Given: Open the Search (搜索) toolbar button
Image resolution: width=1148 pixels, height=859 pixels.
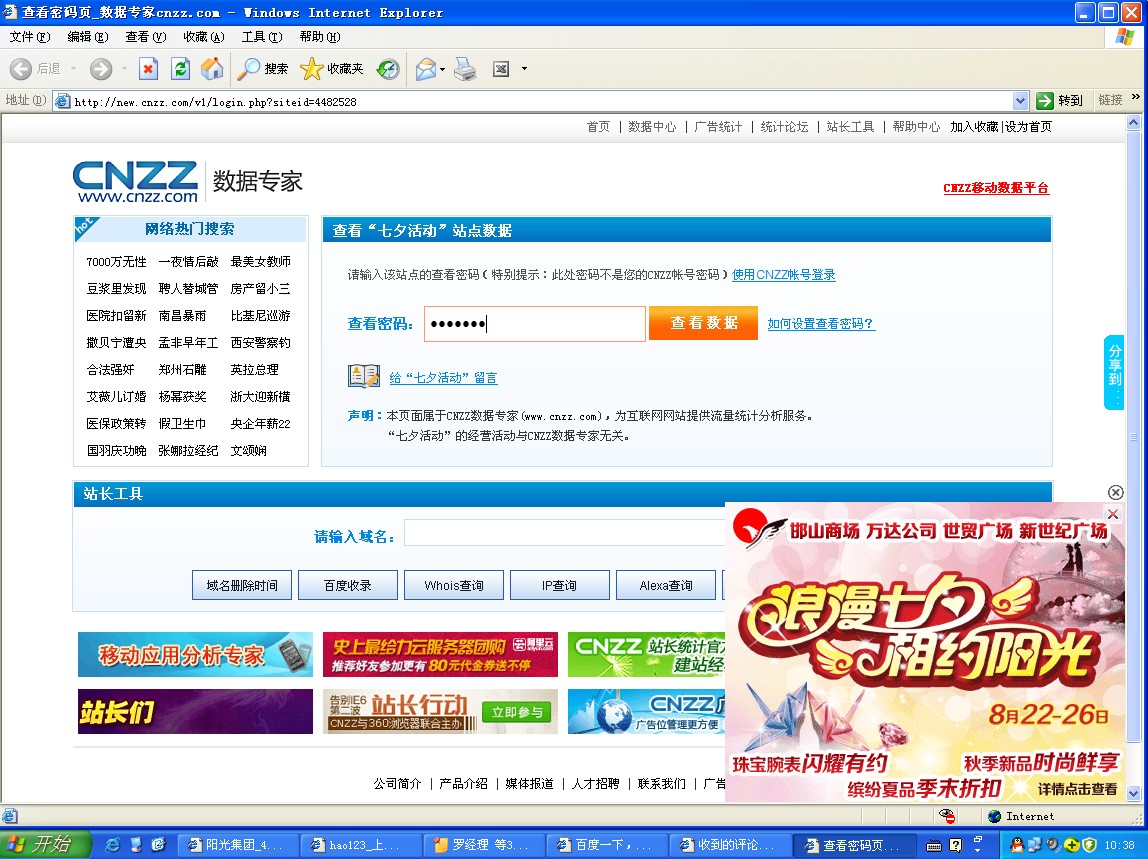Looking at the screenshot, I should 262,69.
